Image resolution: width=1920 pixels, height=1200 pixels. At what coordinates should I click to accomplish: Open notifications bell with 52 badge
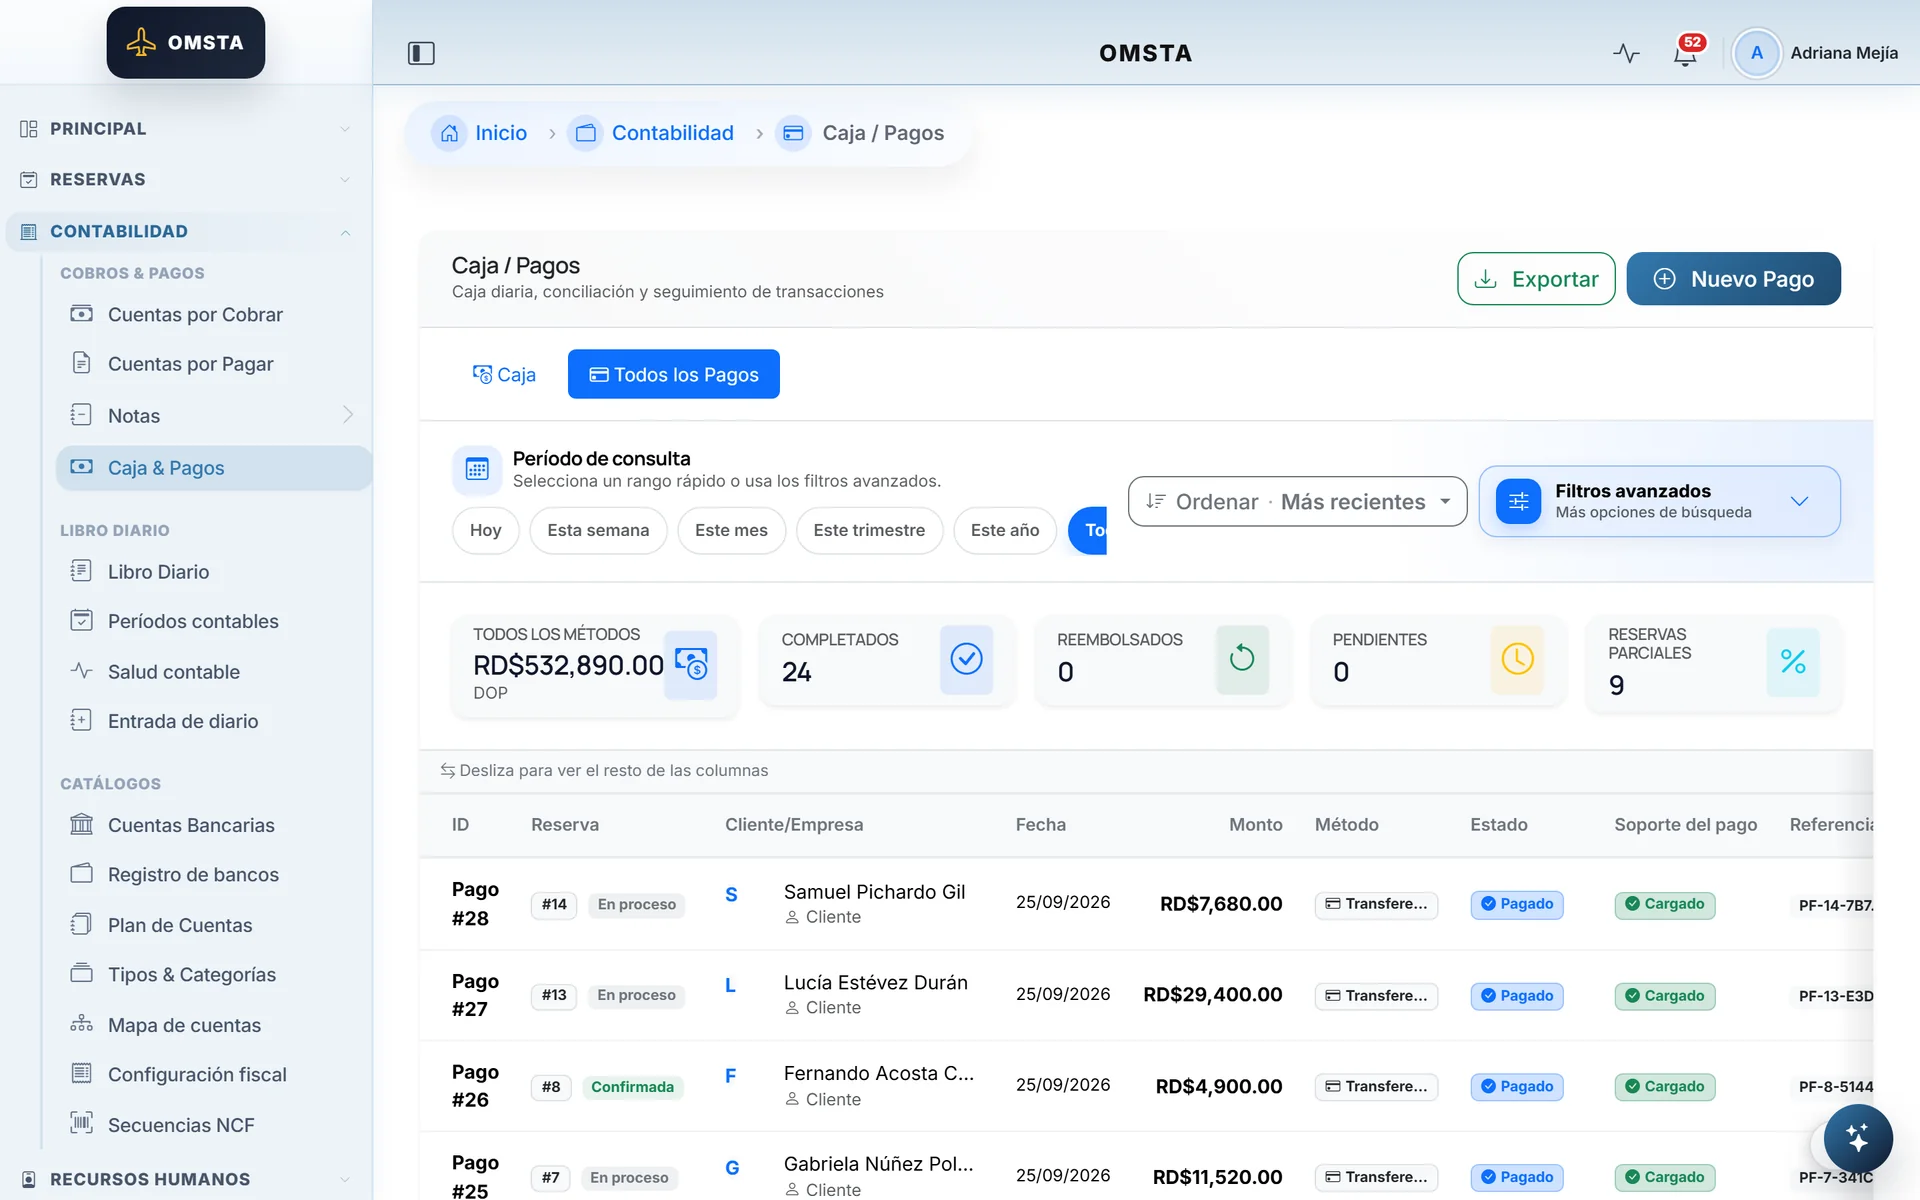click(x=1686, y=53)
